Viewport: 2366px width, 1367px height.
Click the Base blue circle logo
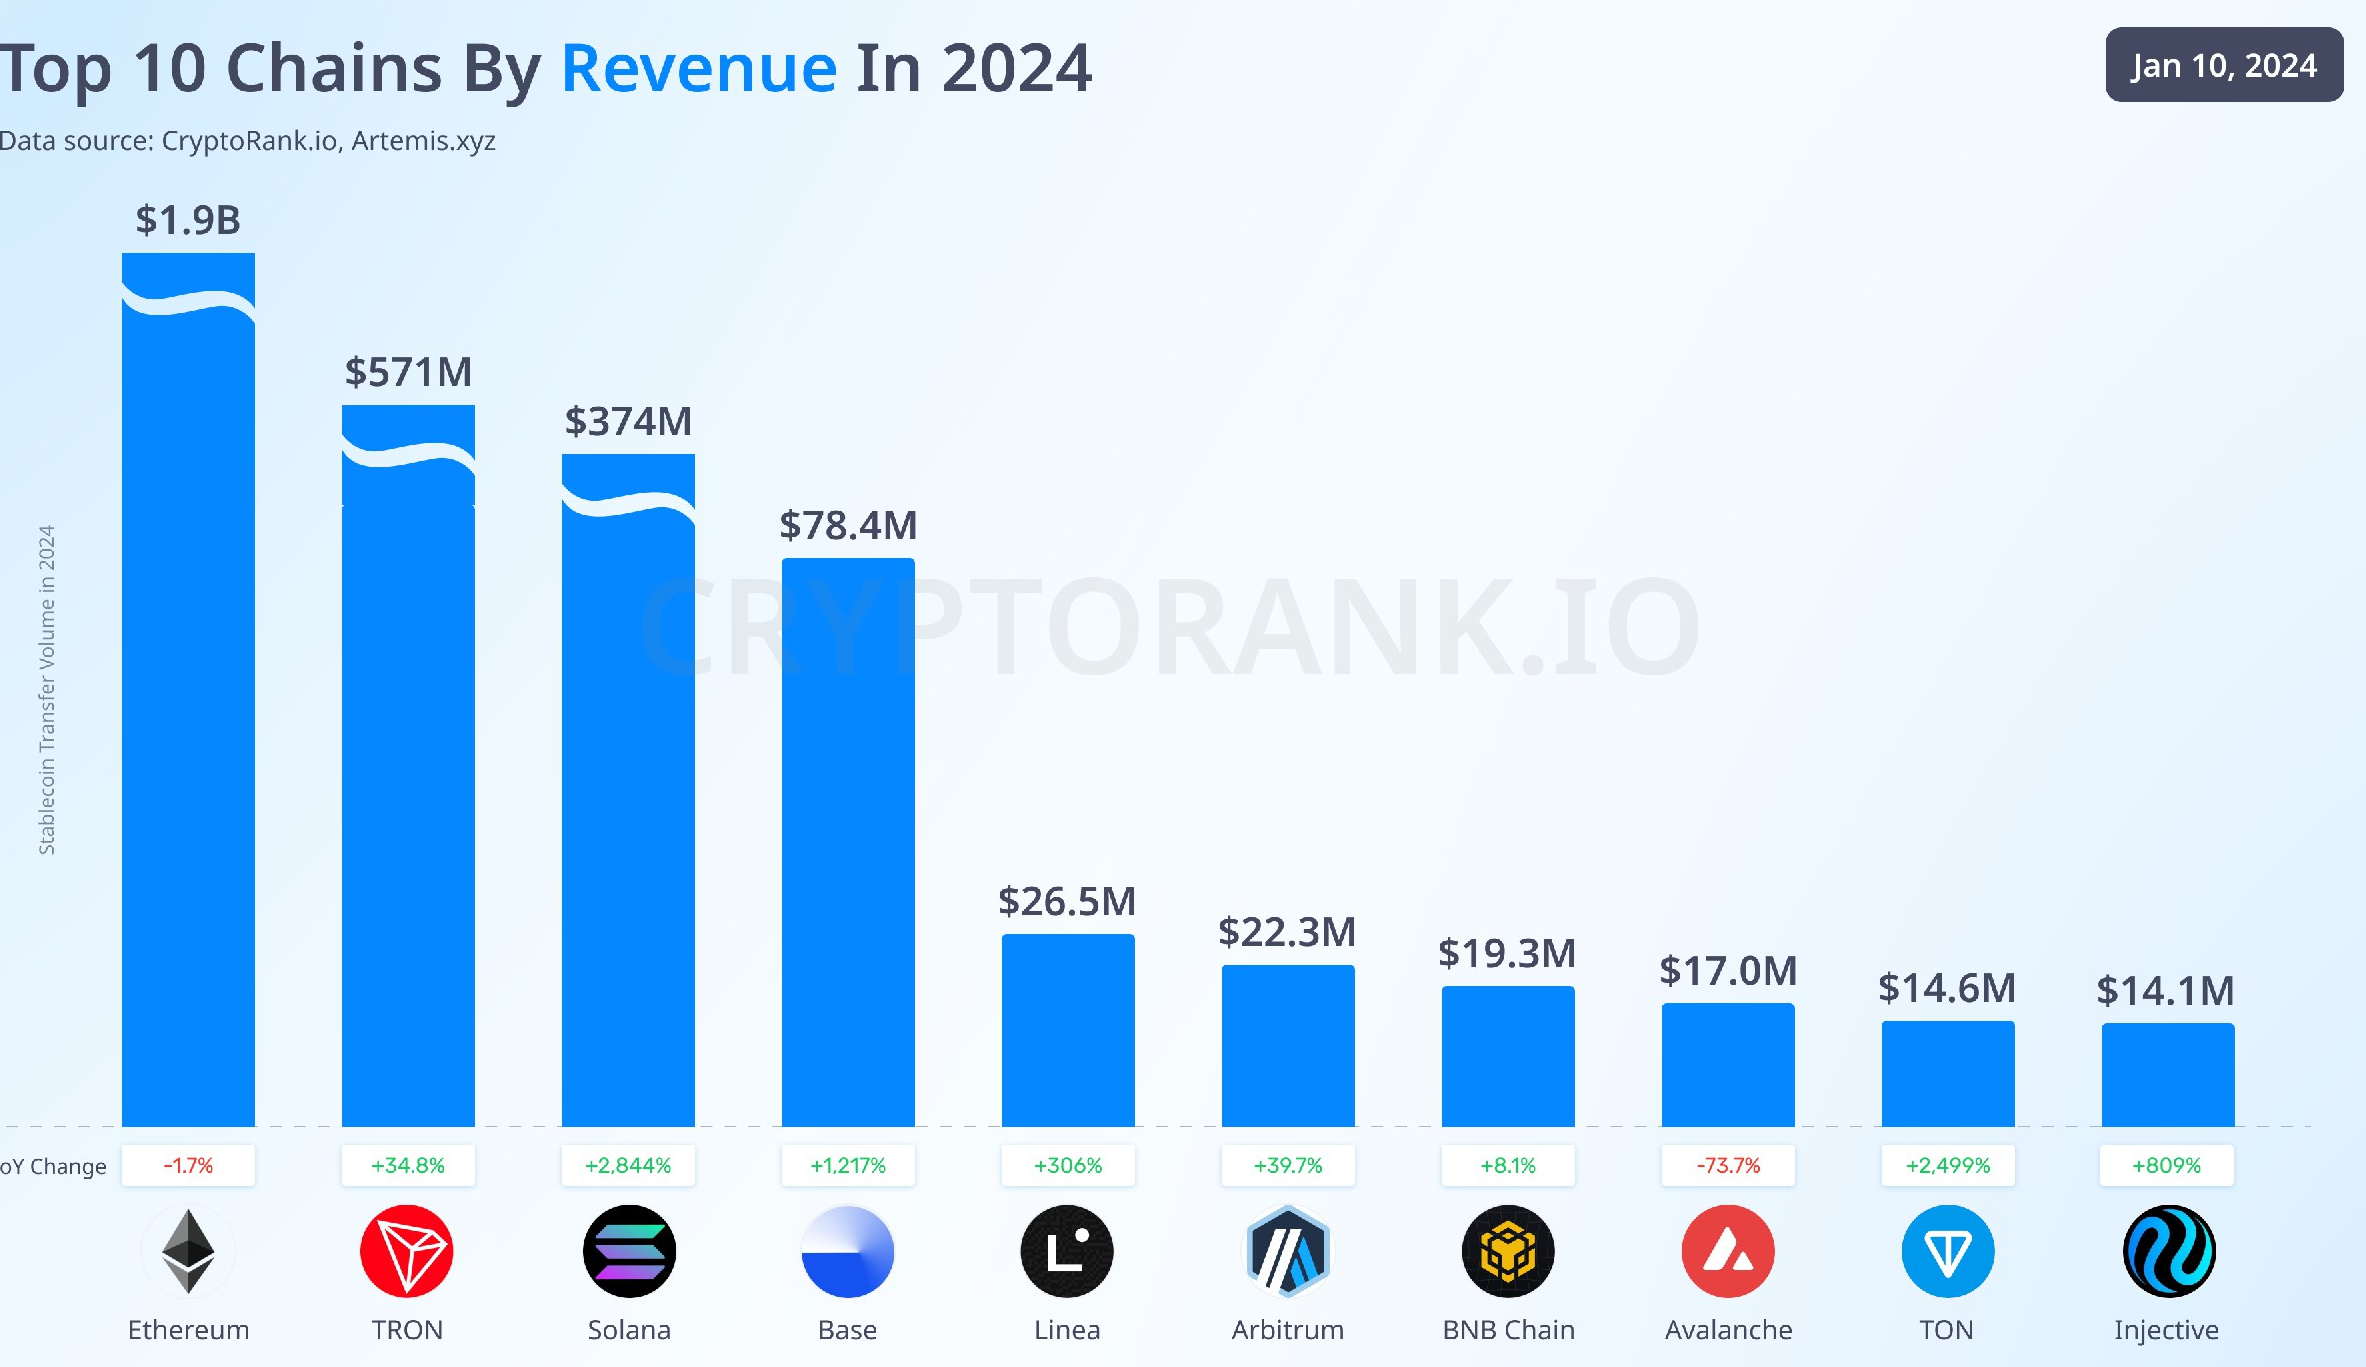848,1251
